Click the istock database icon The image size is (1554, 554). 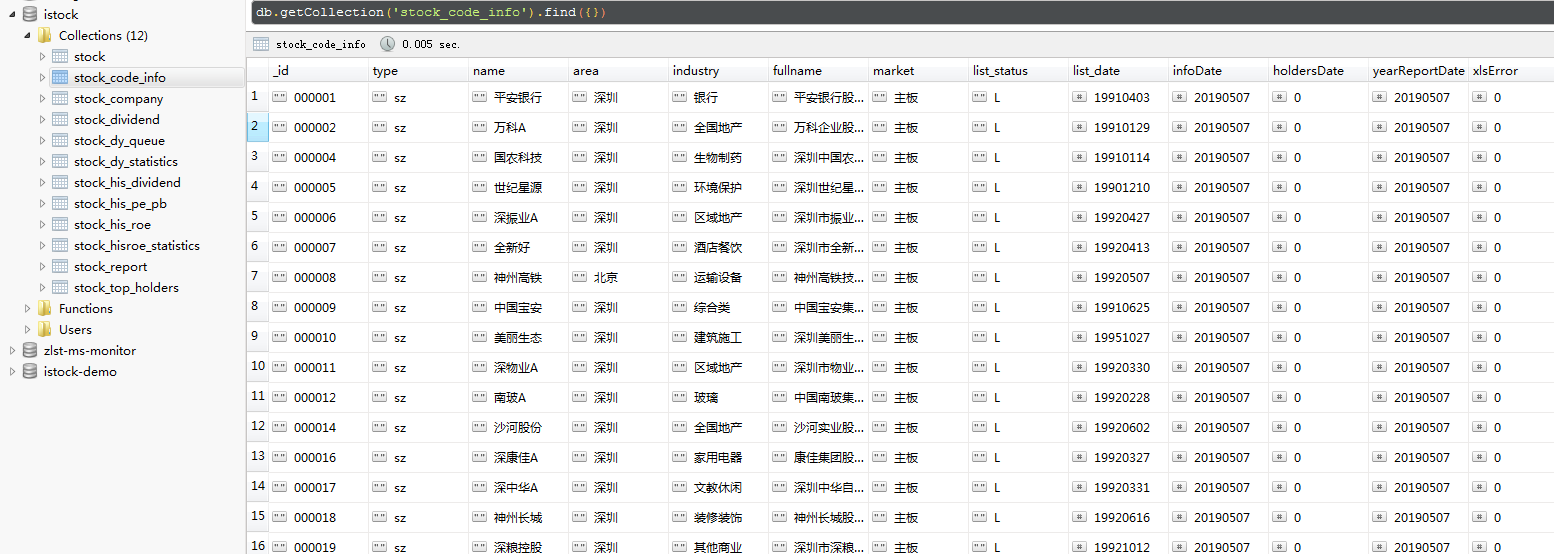[x=29, y=14]
